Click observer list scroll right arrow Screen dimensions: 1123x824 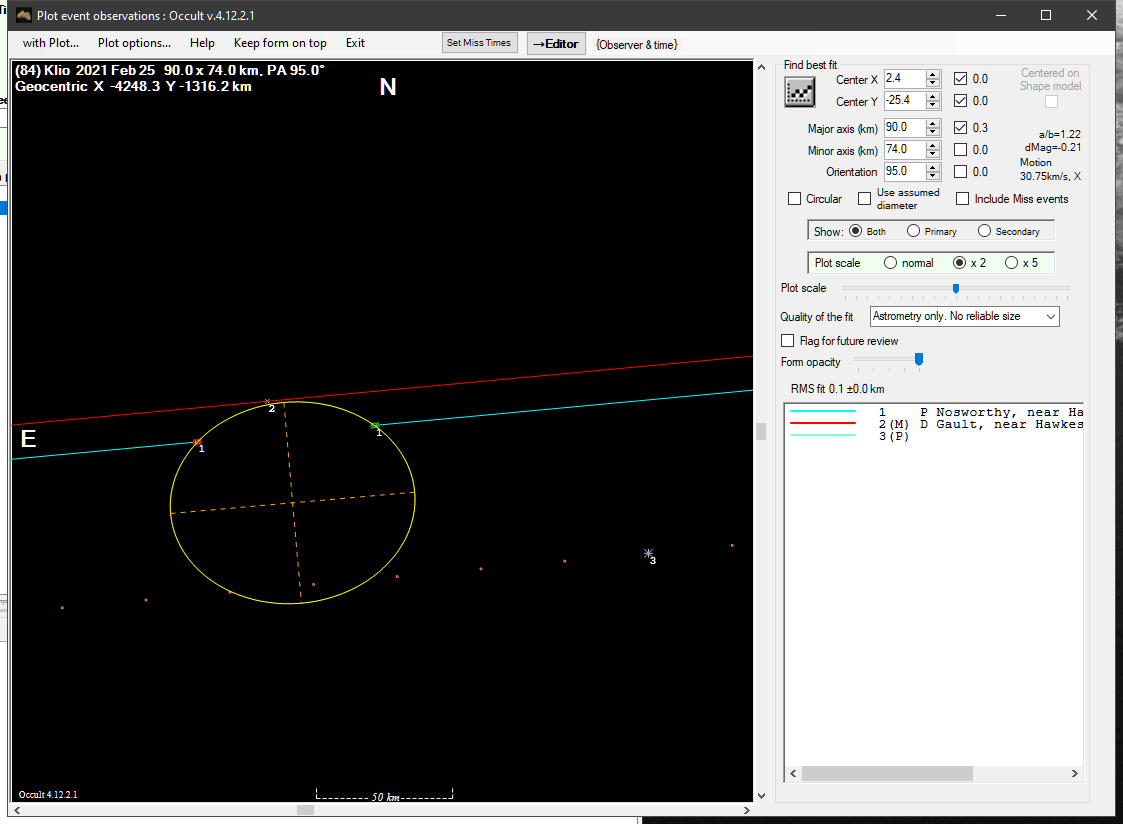click(x=1074, y=773)
